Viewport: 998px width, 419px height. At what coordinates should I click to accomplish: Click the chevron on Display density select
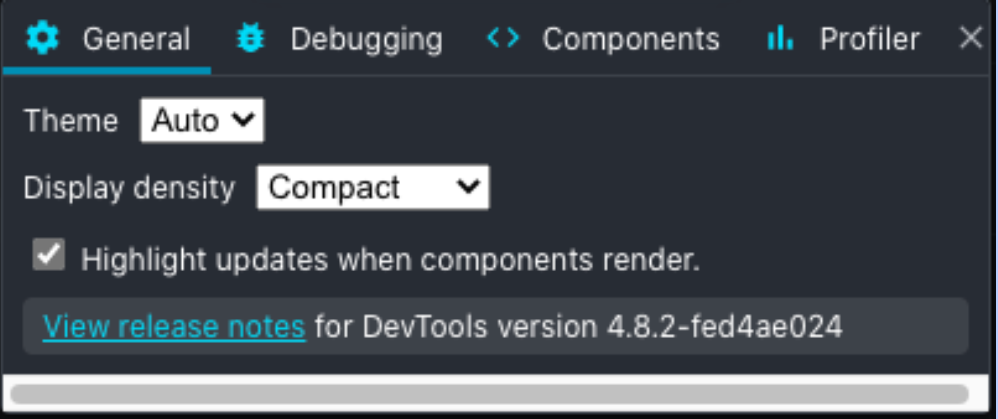468,187
